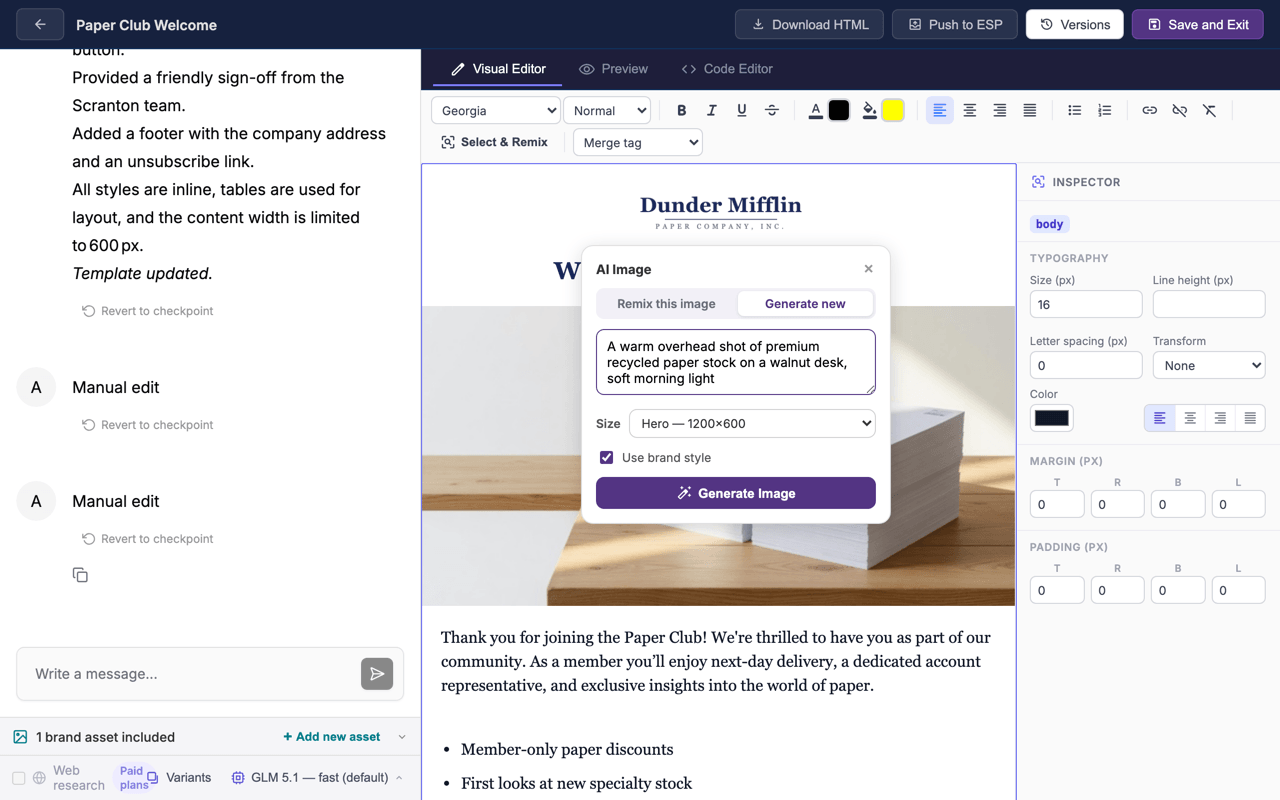Image resolution: width=1280 pixels, height=800 pixels.
Task: Uncheck Use brand style checkbox
Action: [606, 457]
